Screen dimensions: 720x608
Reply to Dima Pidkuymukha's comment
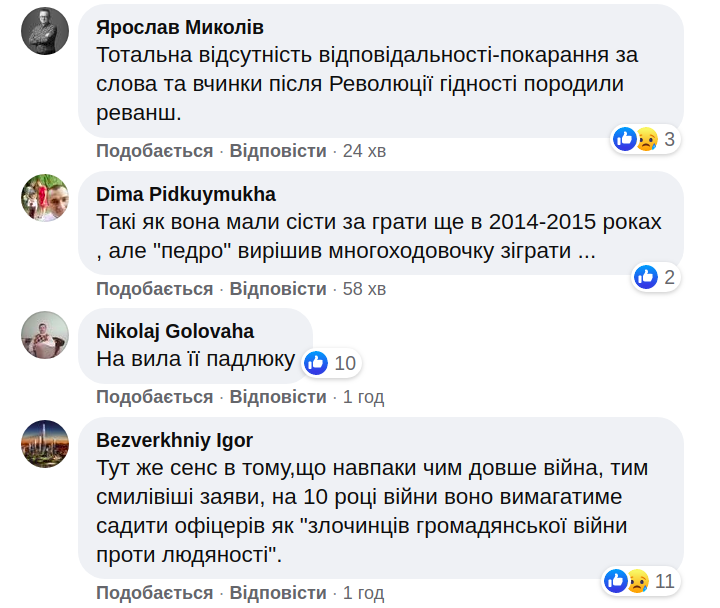pyautogui.click(x=278, y=289)
